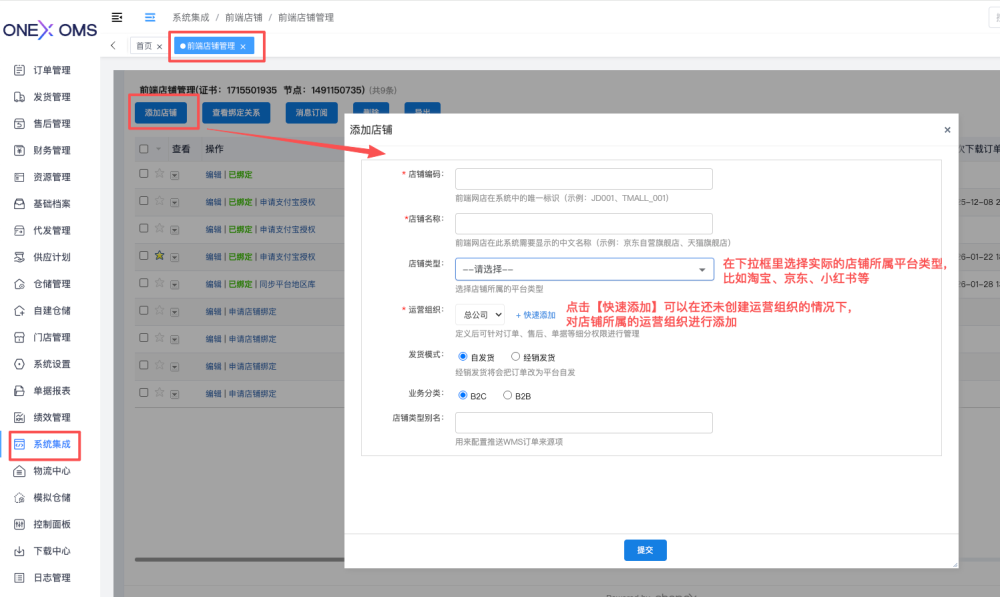
Task: Open 系统集成 sidebar icon
Action: point(19,445)
